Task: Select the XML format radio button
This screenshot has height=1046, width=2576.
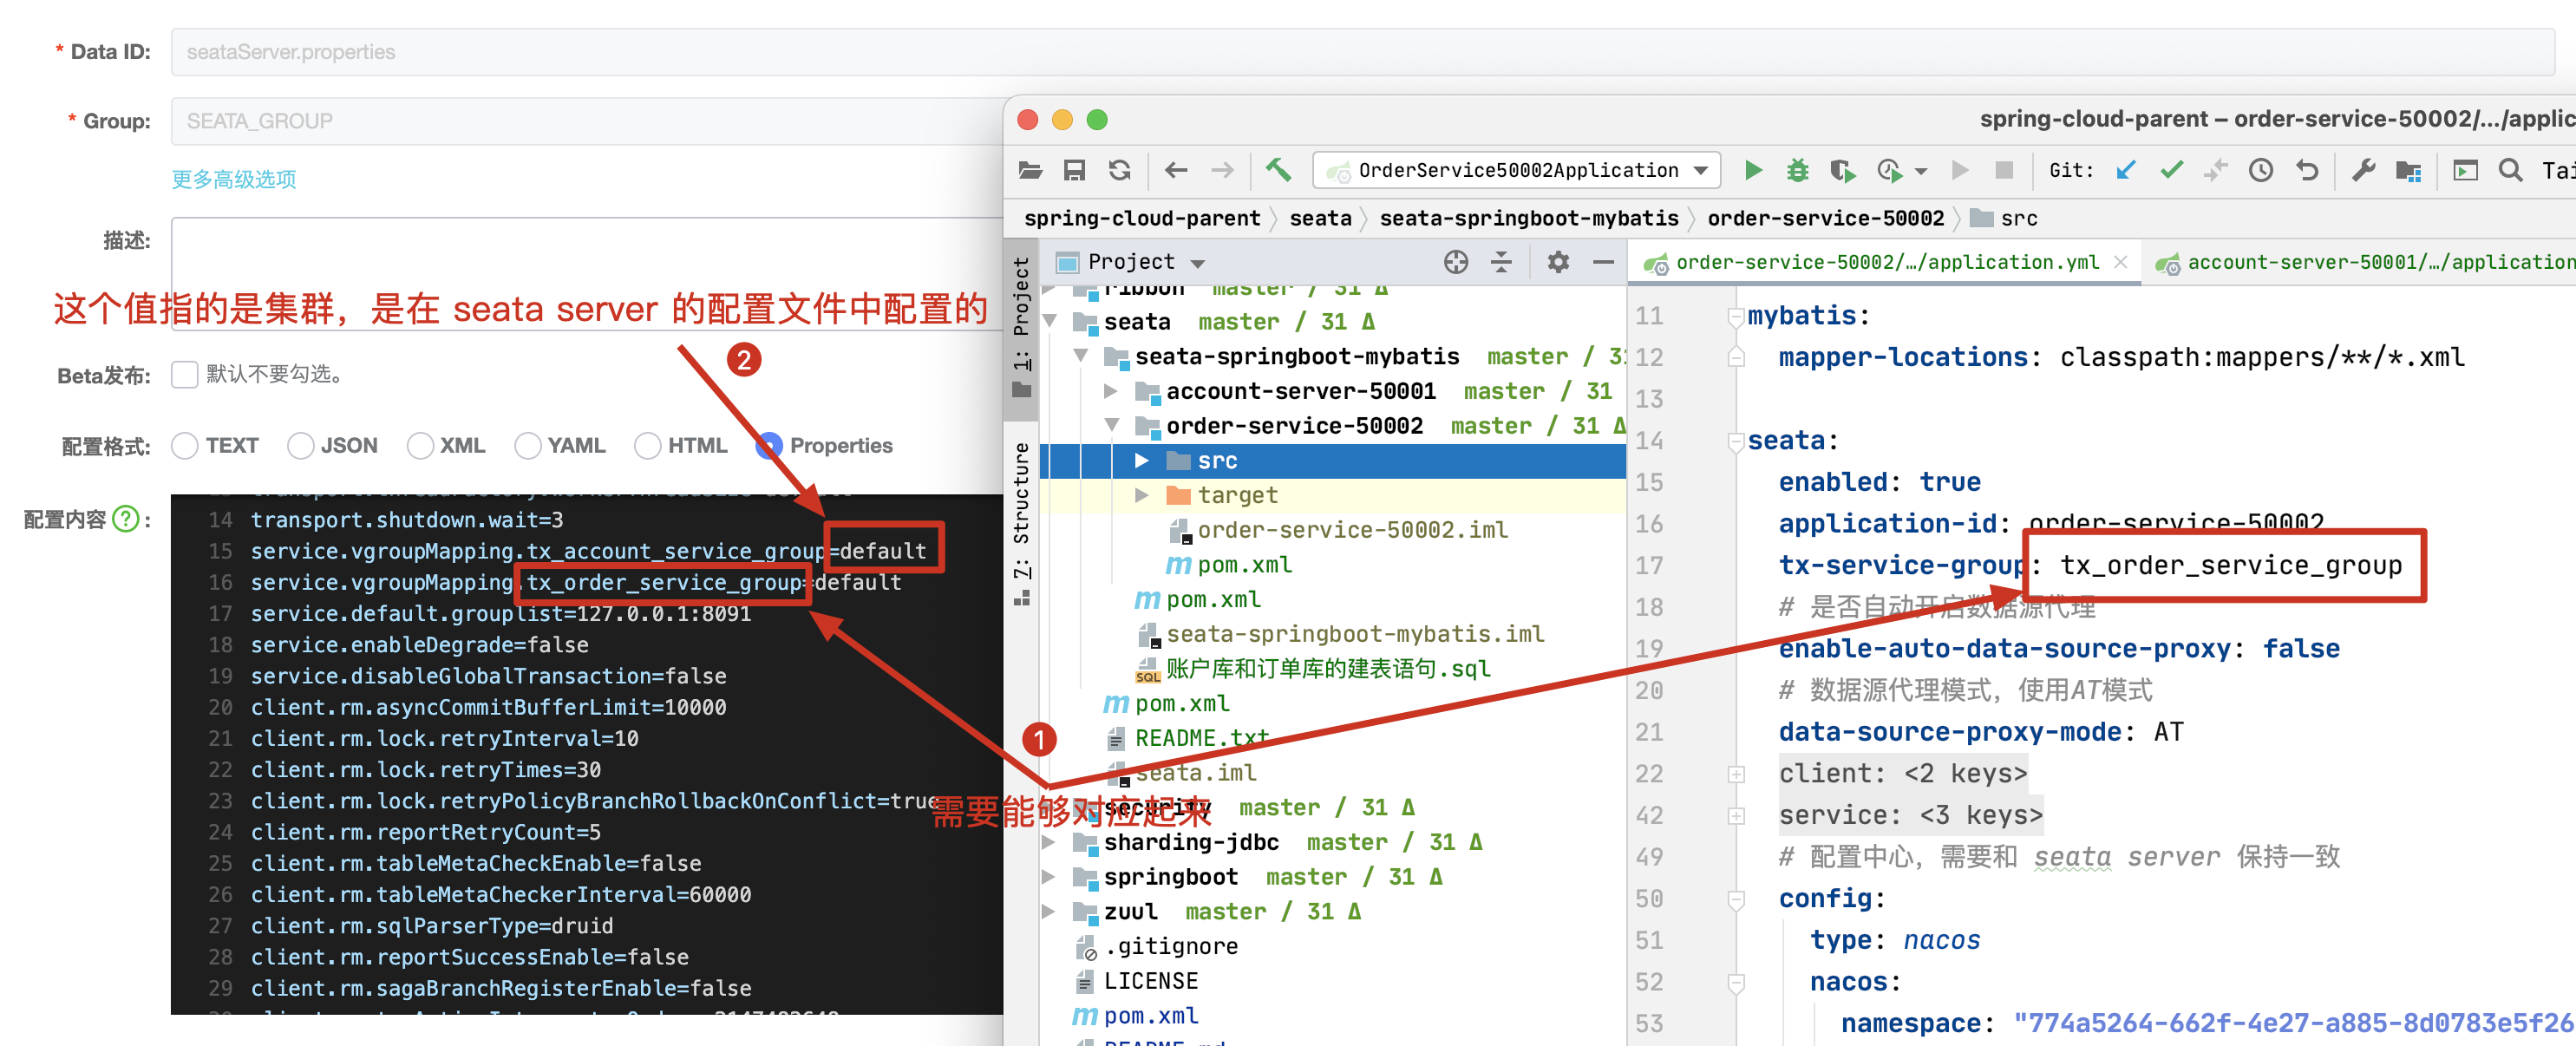Action: pos(420,446)
